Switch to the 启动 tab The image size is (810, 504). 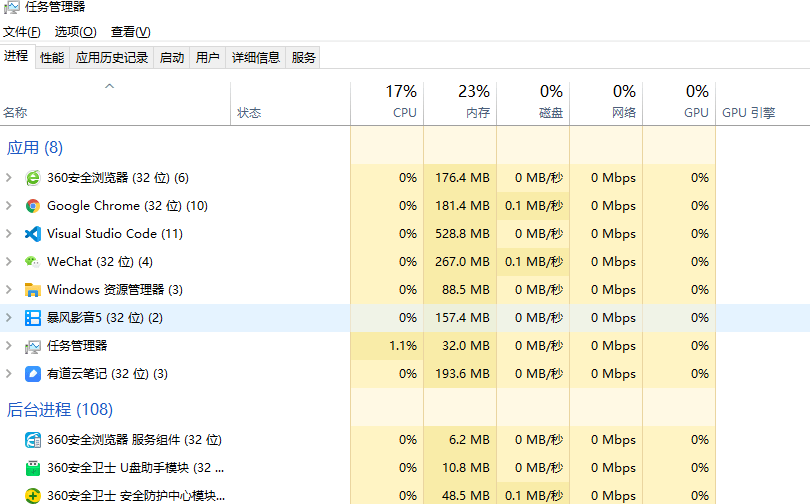(172, 57)
